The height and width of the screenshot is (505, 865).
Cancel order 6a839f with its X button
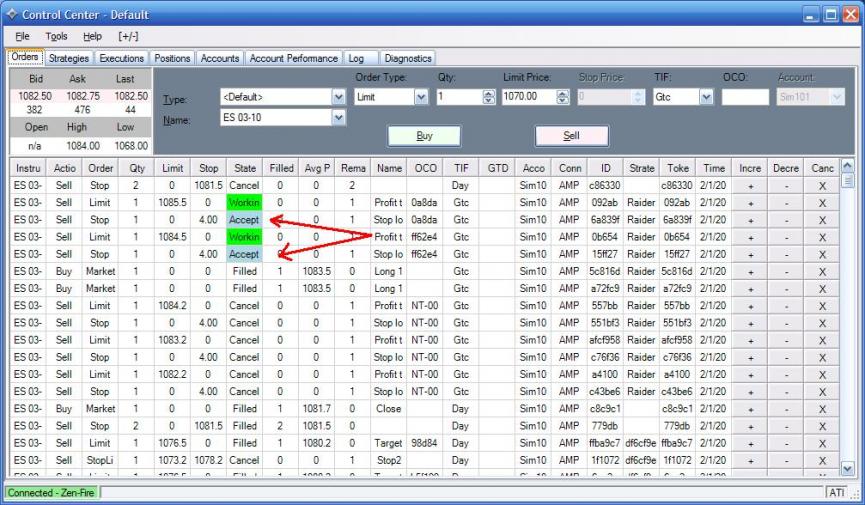pos(822,220)
